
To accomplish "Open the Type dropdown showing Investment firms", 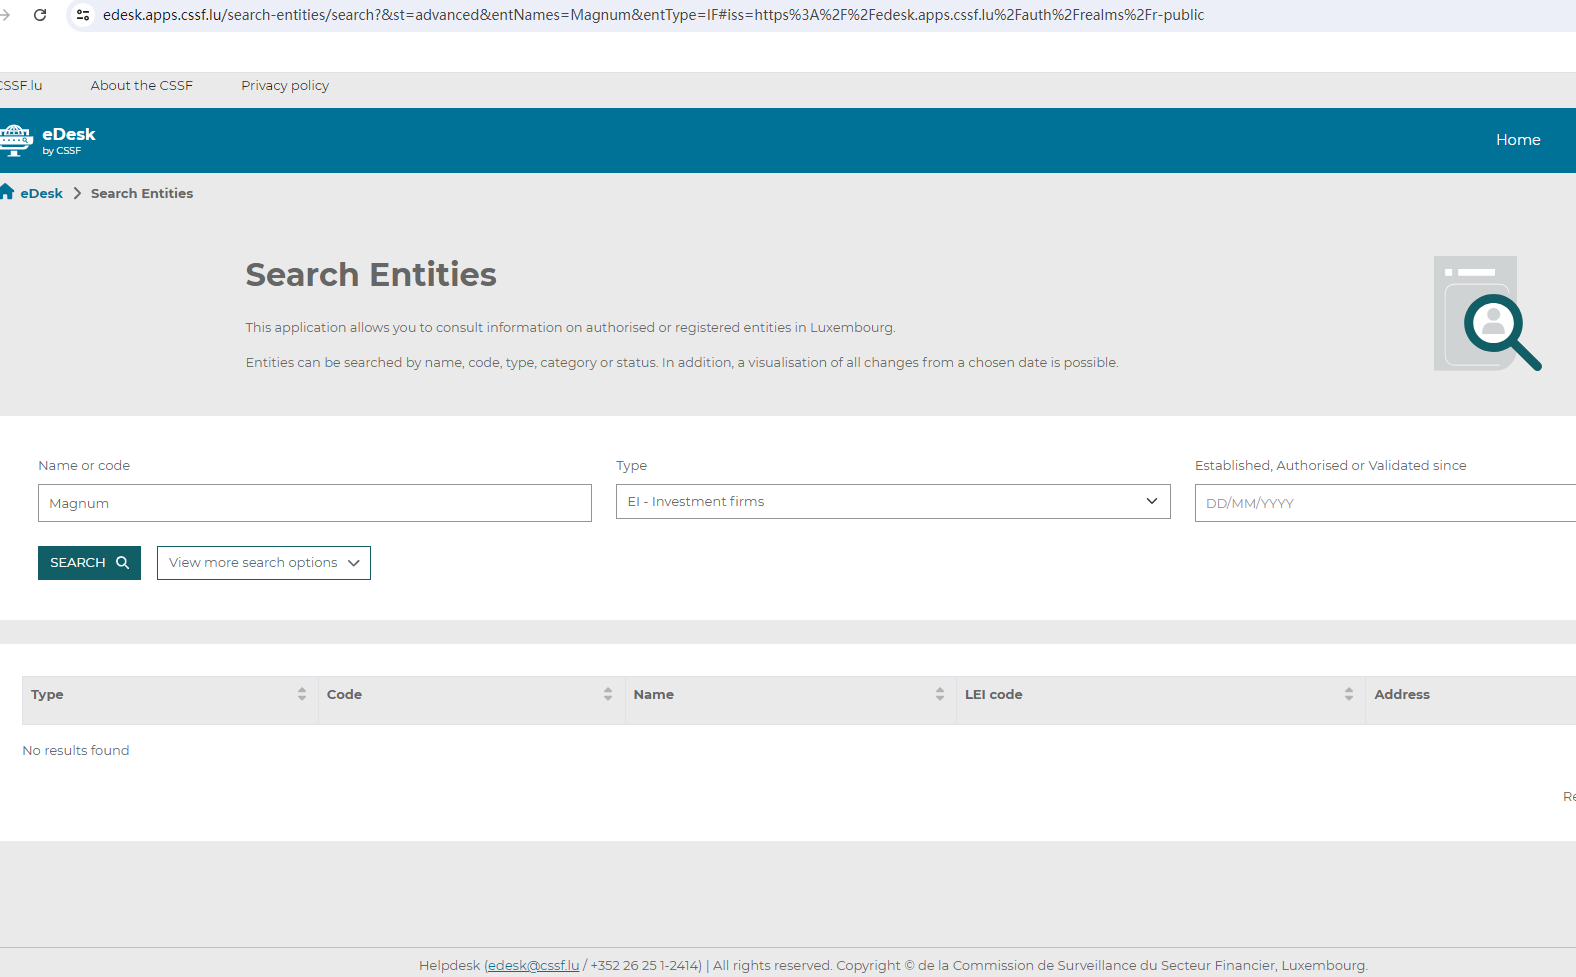I will tap(893, 502).
